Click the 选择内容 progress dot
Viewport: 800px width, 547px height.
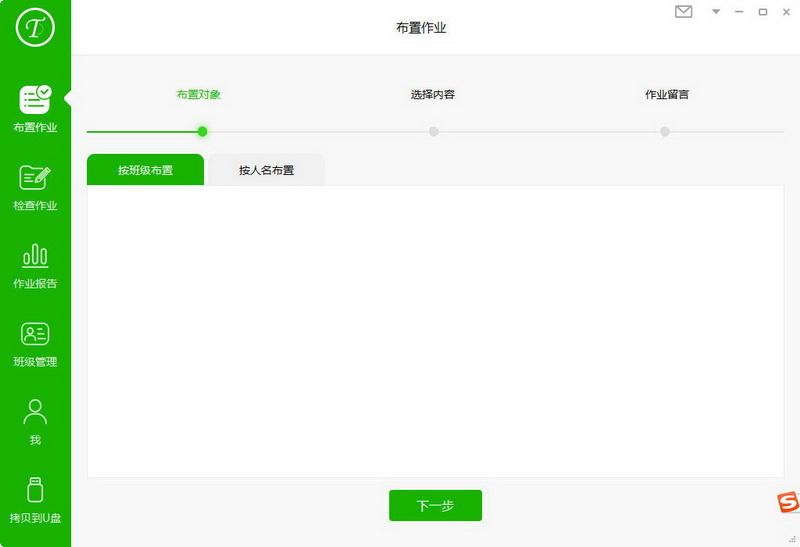pos(434,132)
